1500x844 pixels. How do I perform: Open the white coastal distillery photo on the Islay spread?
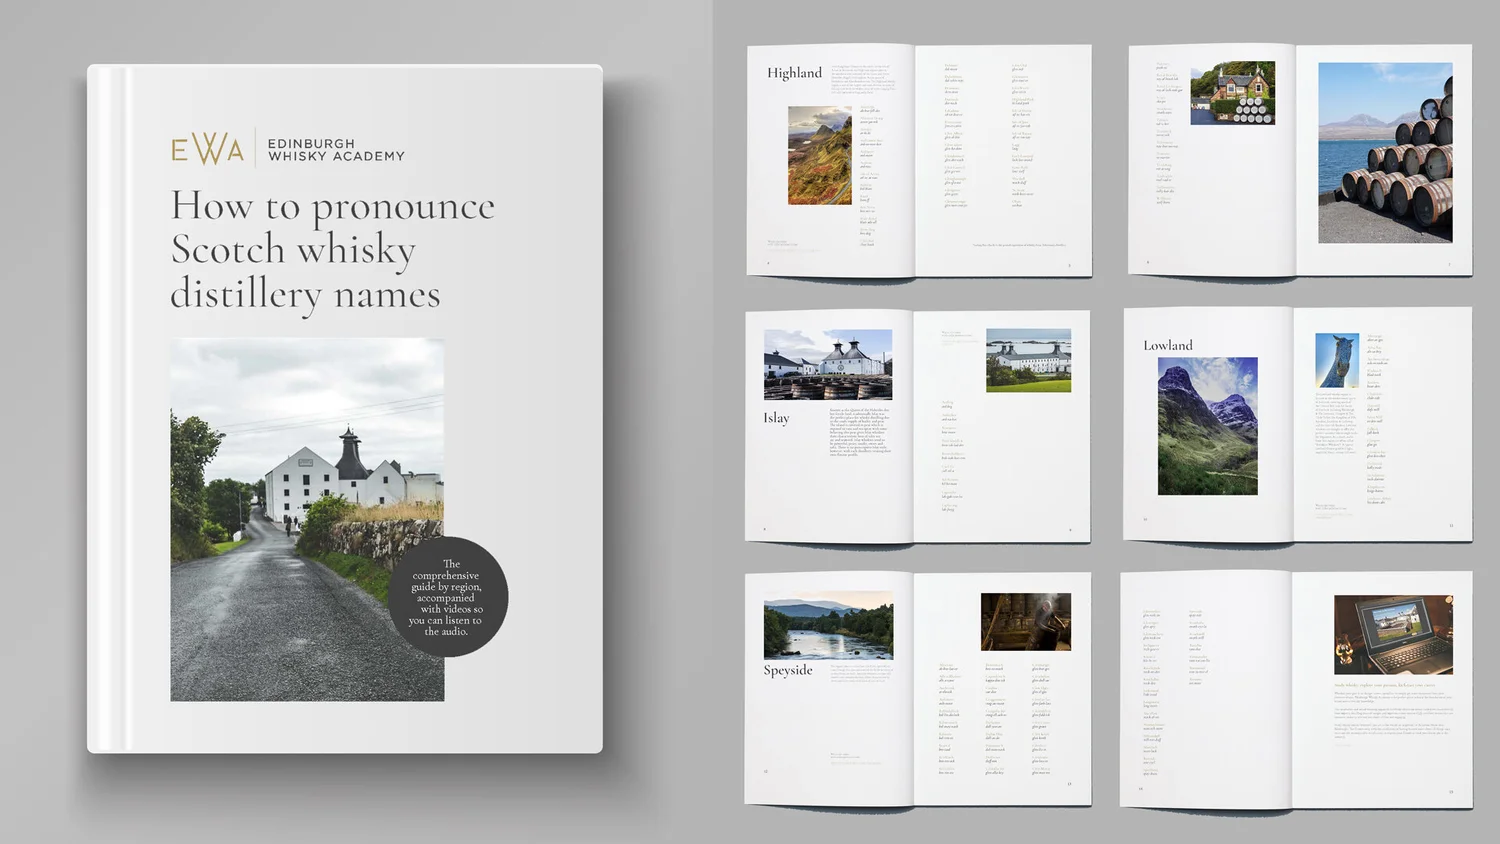click(x=1028, y=360)
